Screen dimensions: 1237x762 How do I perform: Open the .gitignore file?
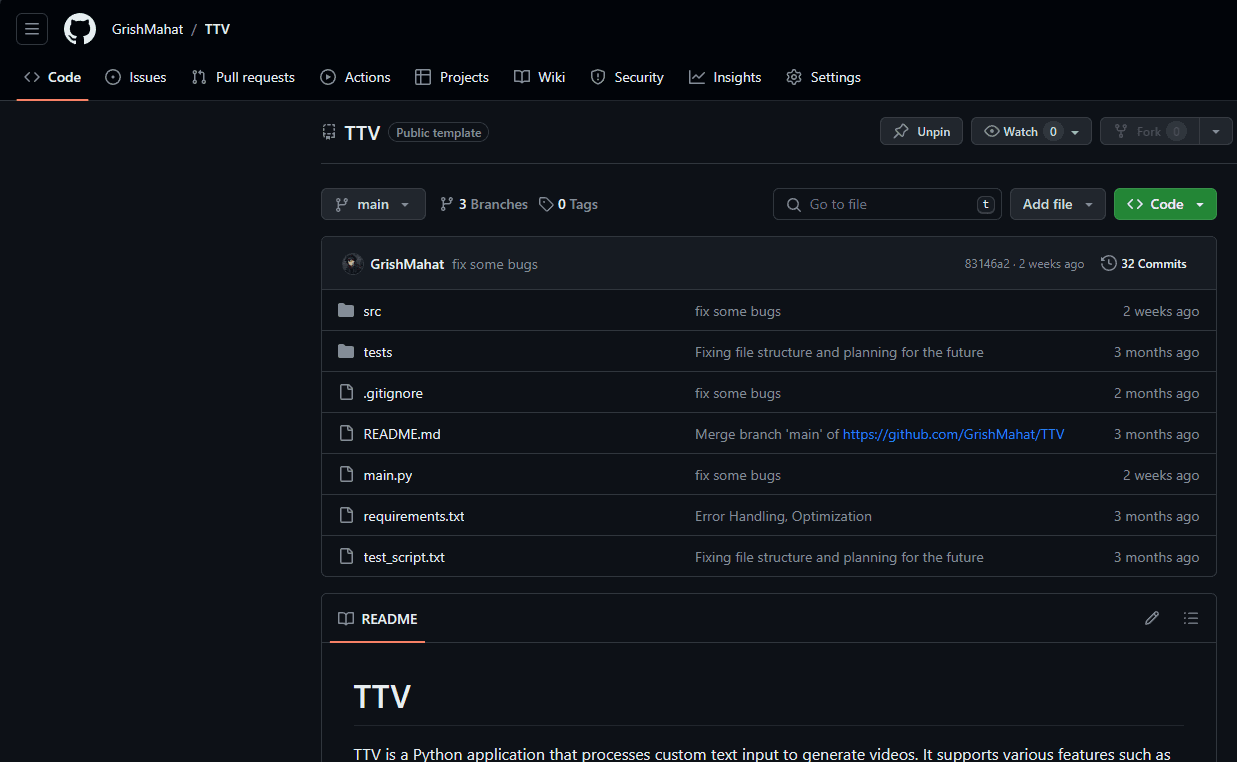pyautogui.click(x=393, y=393)
